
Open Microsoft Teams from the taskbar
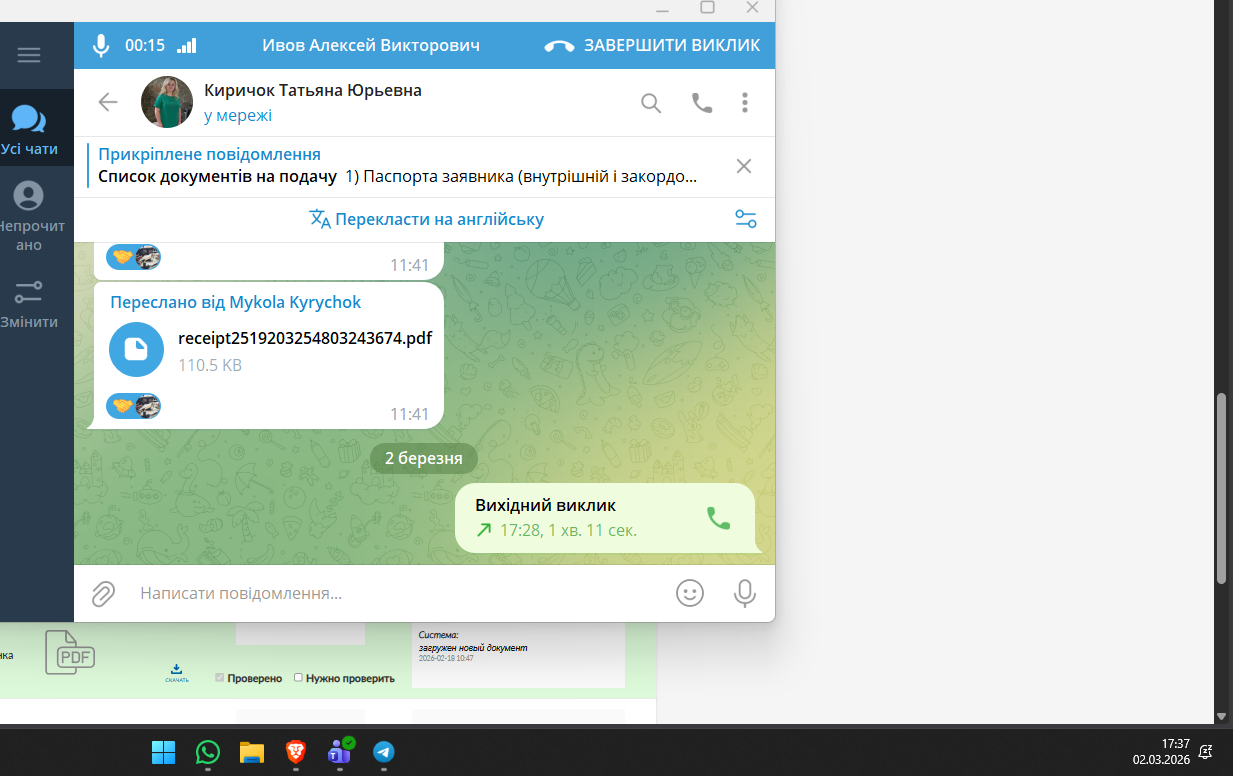(340, 751)
